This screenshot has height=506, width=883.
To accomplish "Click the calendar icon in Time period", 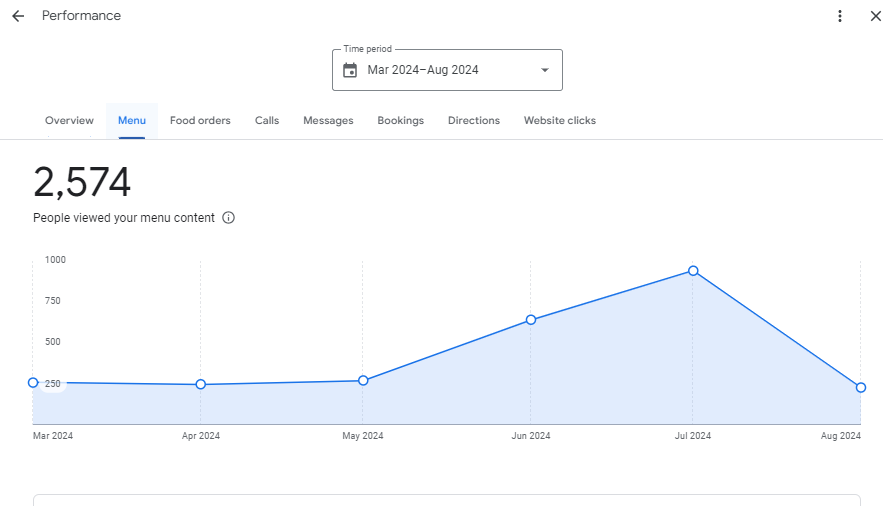I will (x=350, y=70).
